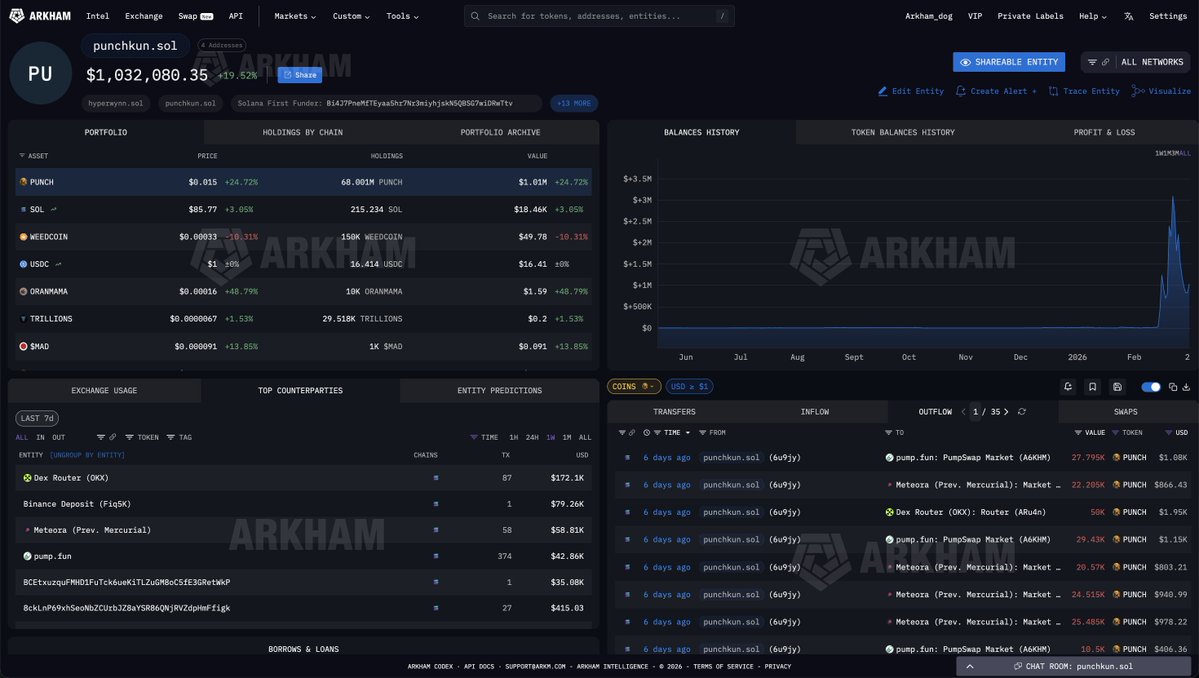Click the alert bell icon above transfers table

[1068, 387]
